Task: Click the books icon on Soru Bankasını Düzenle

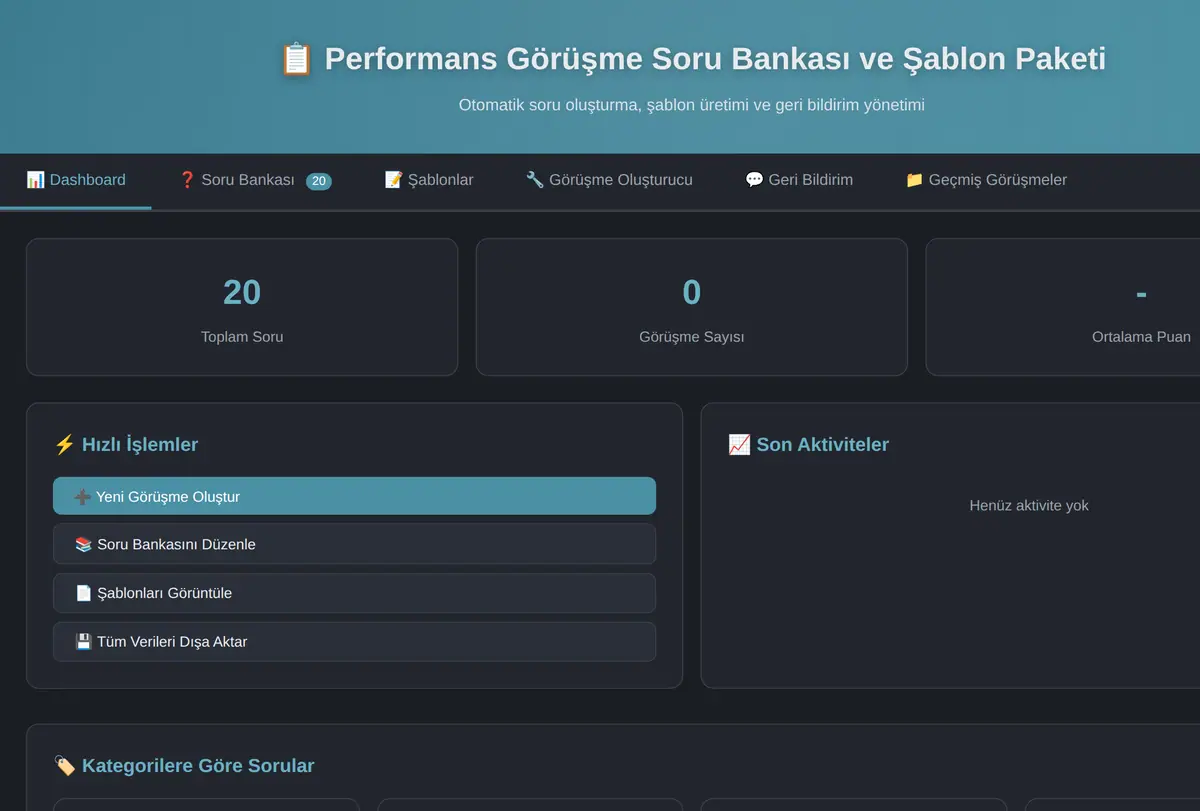Action: pyautogui.click(x=84, y=545)
